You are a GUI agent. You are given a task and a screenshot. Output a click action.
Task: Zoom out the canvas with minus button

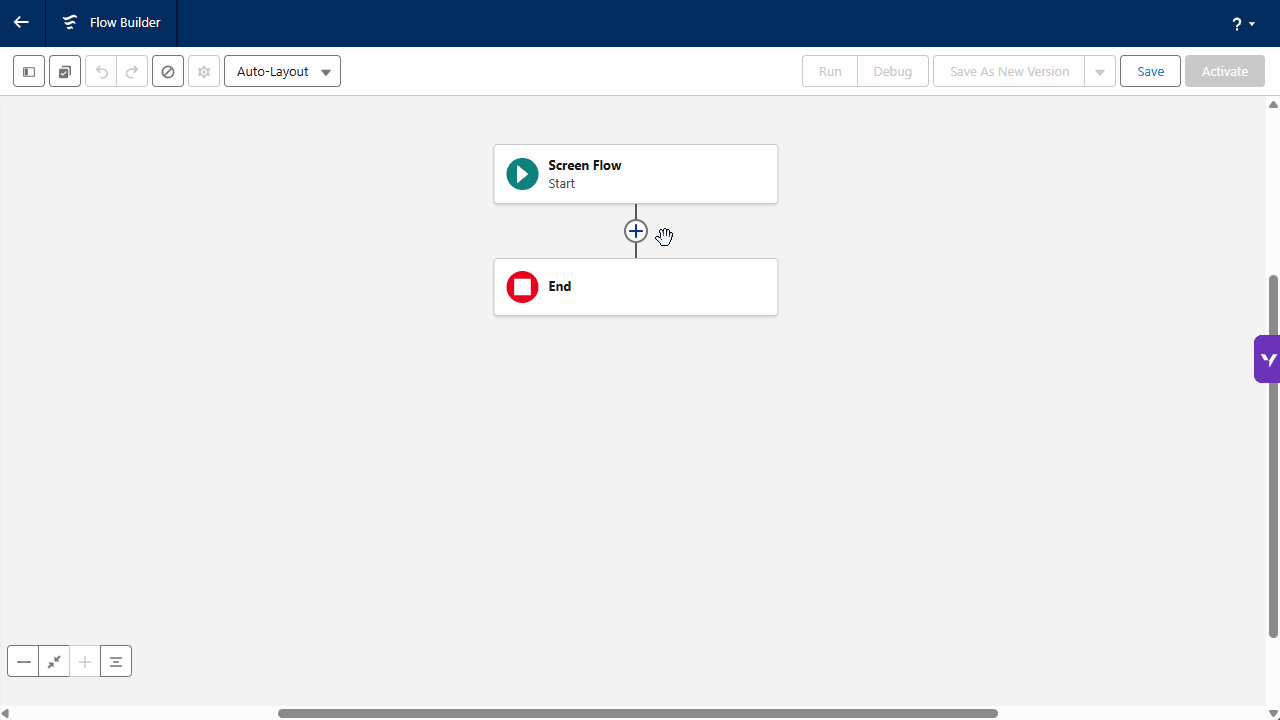point(24,662)
